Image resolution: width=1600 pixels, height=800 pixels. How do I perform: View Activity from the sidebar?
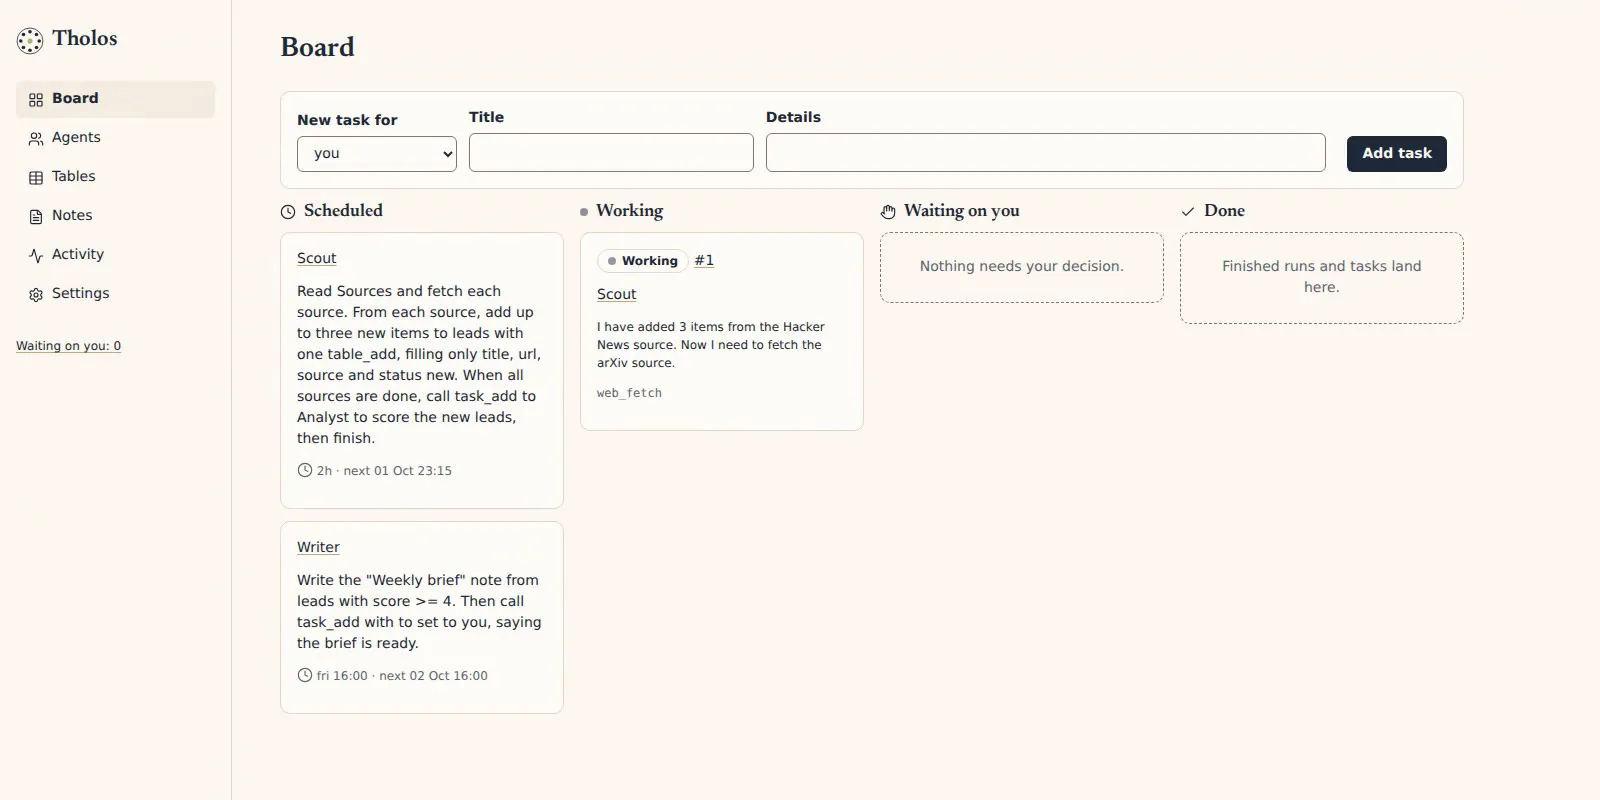pos(115,255)
